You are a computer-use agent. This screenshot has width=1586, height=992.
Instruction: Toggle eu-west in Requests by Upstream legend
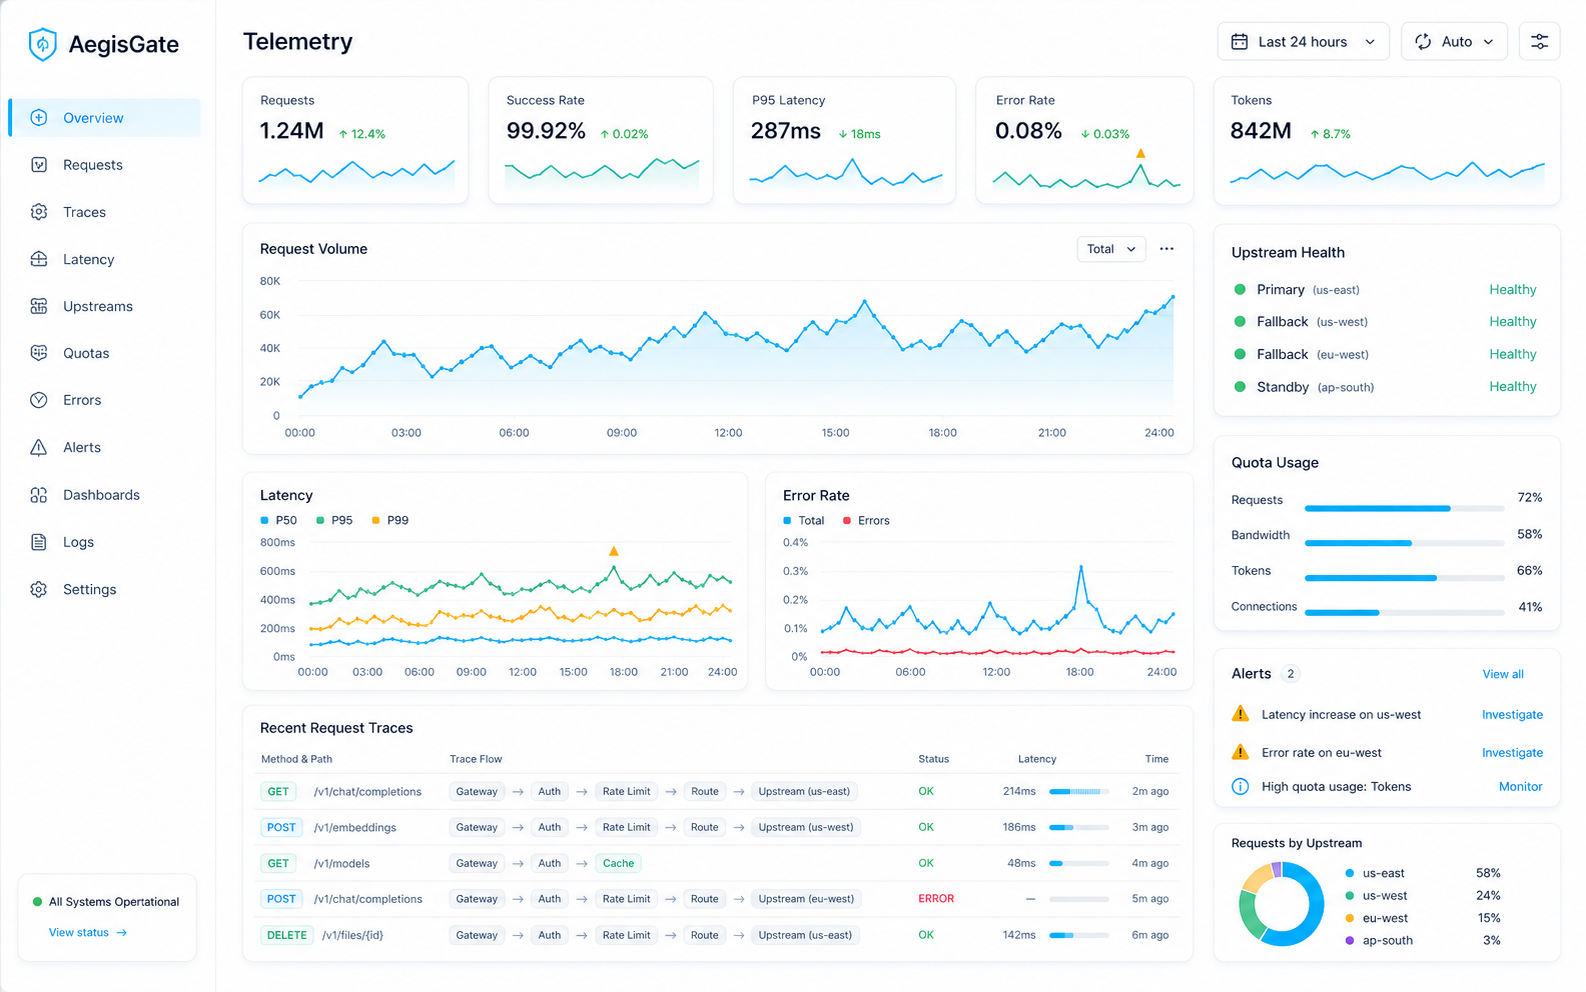1376,918
